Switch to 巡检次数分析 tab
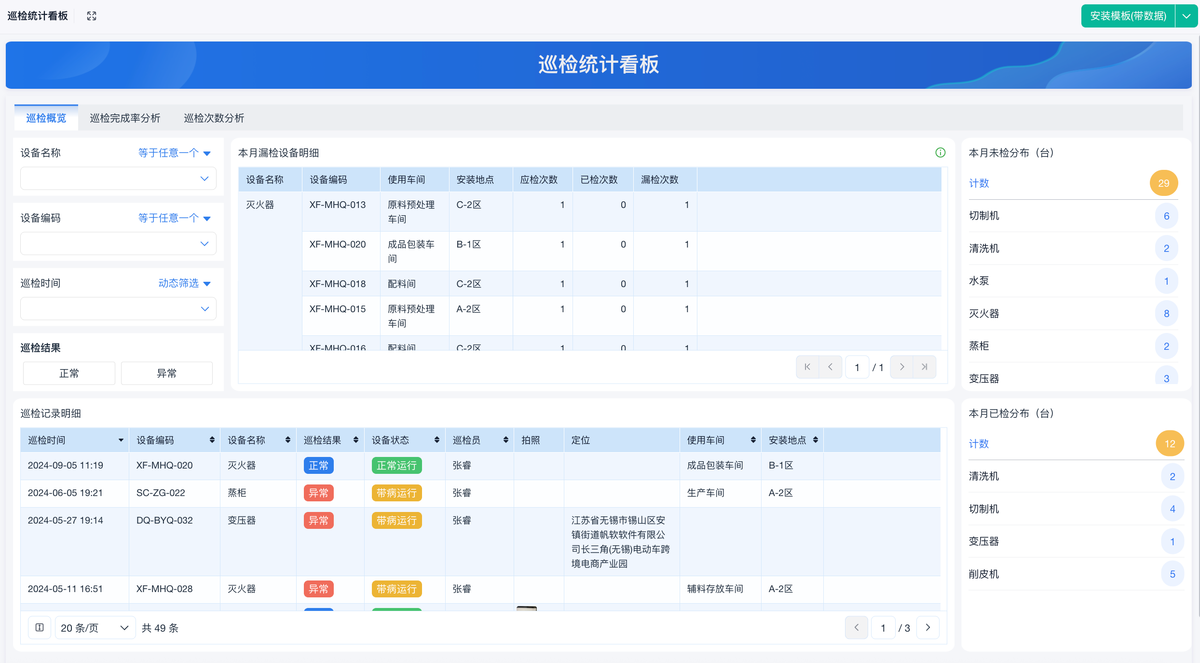The image size is (1200, 663). [213, 118]
